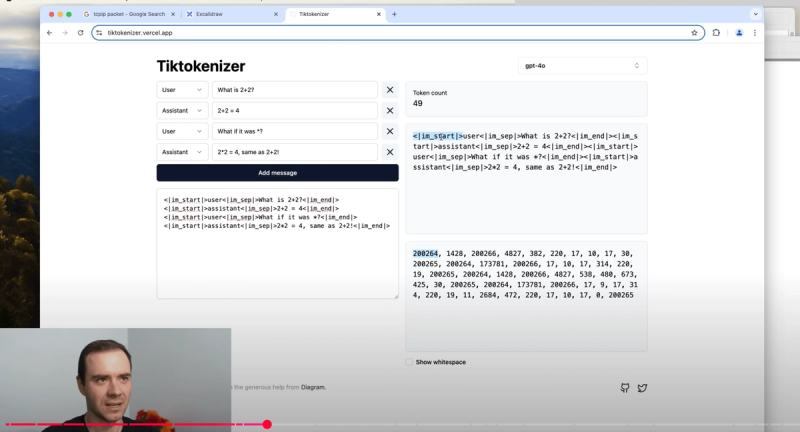This screenshot has width=800, height=432.
Task: Click inside the raw prompt text area
Action: 278,244
